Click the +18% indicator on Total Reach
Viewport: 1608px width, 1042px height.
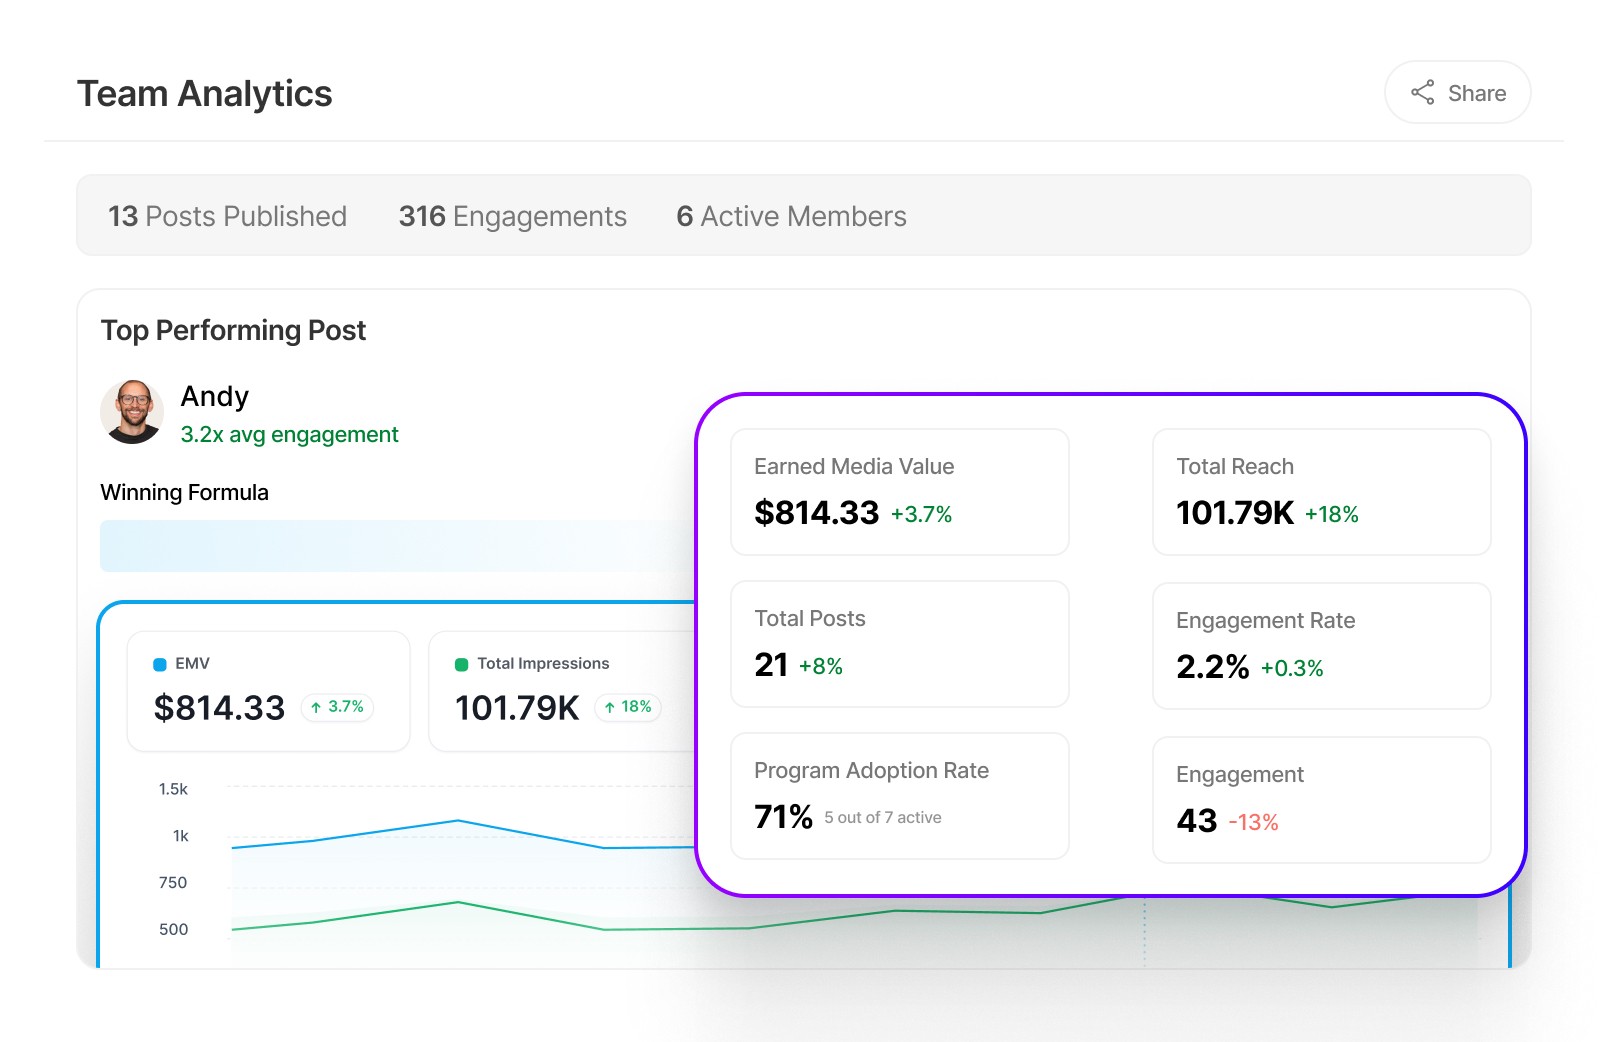(1331, 514)
